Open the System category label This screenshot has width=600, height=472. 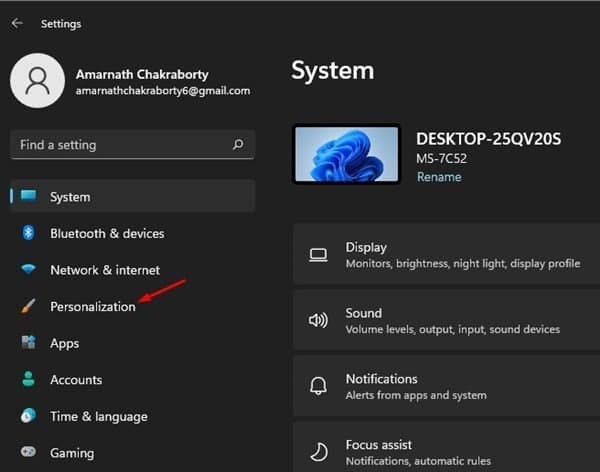pyautogui.click(x=70, y=197)
